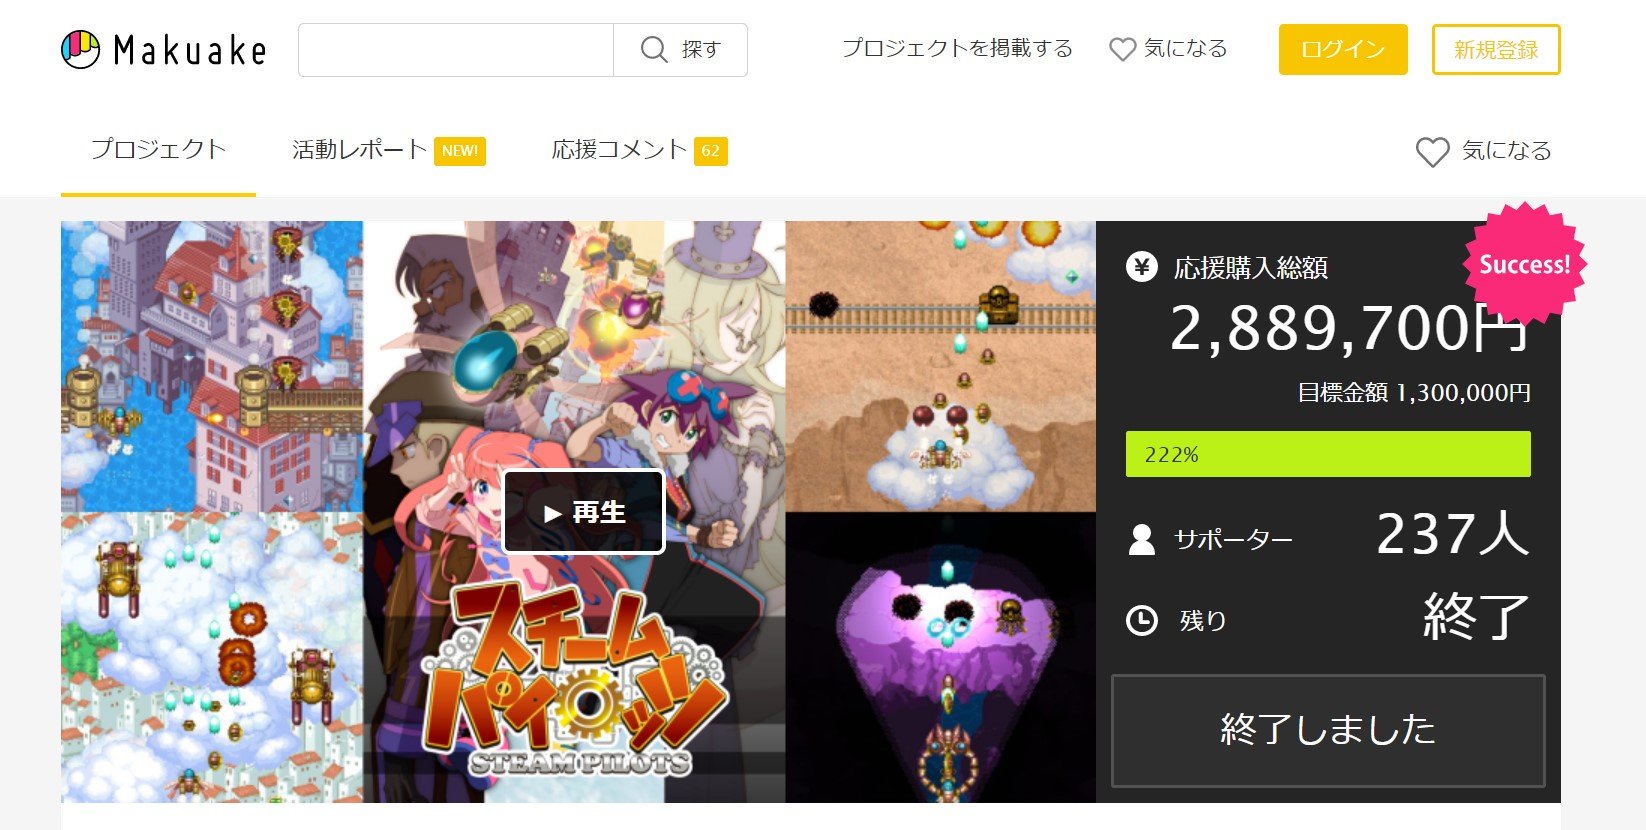The image size is (1646, 830).
Task: Open the 応援コメント tab
Action: tap(619, 150)
